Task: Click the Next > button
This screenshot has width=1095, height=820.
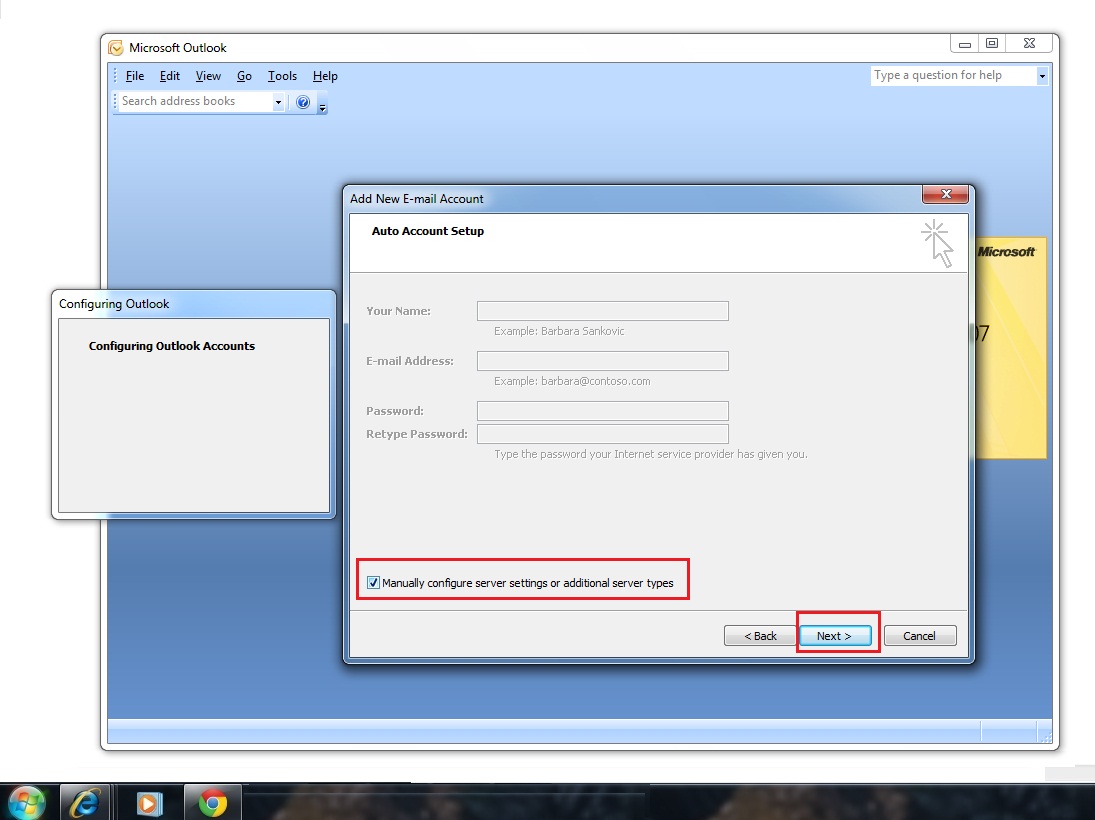Action: [835, 636]
